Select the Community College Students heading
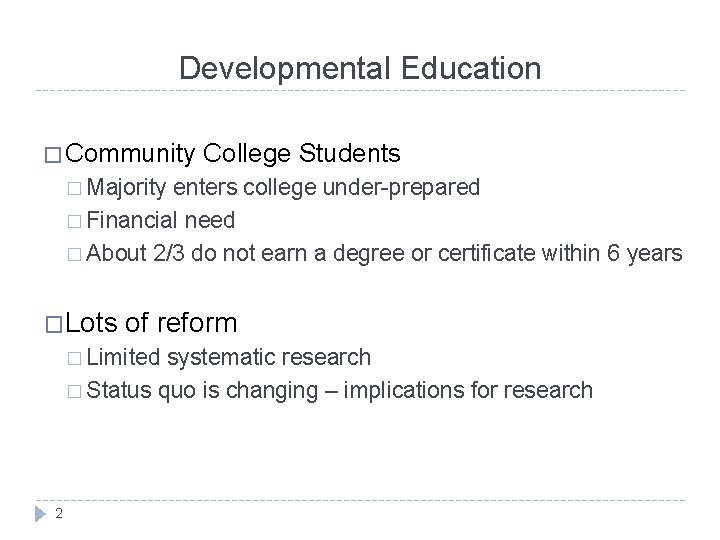 235,154
